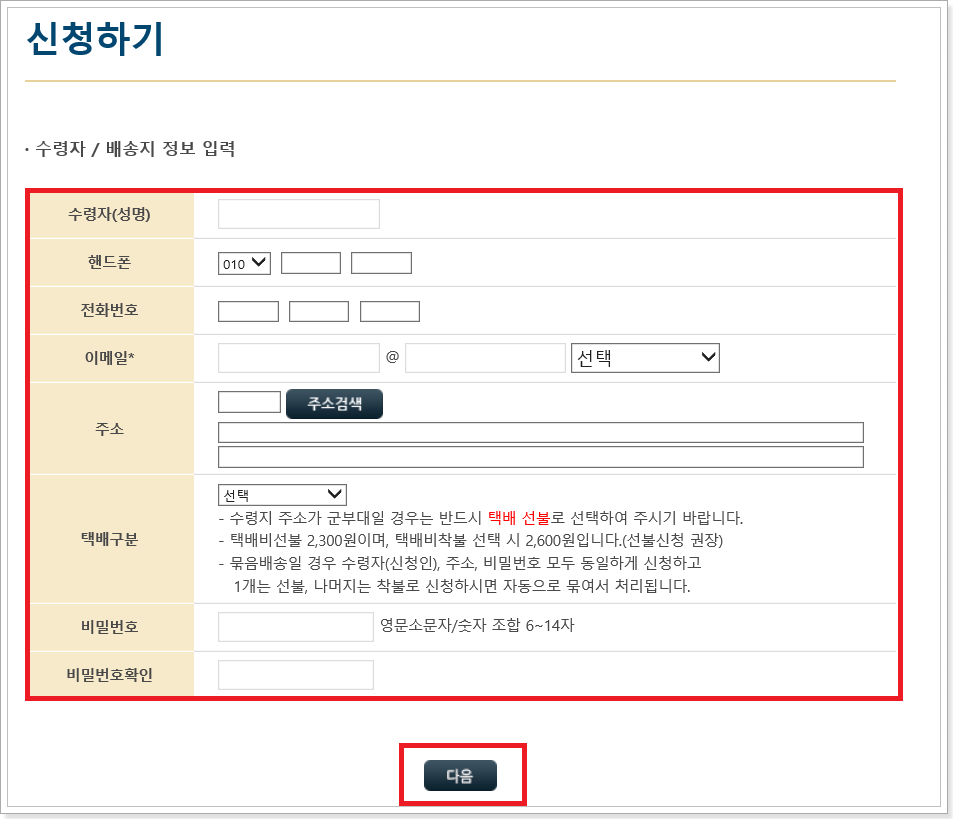
Task: Open the email domain 선택 dropdown
Action: (645, 357)
